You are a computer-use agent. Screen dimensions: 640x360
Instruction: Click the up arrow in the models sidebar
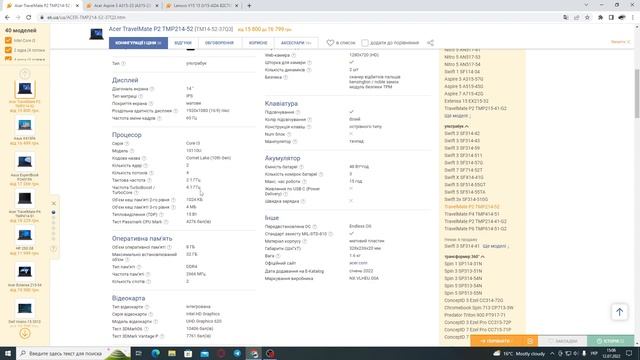tap(24, 74)
